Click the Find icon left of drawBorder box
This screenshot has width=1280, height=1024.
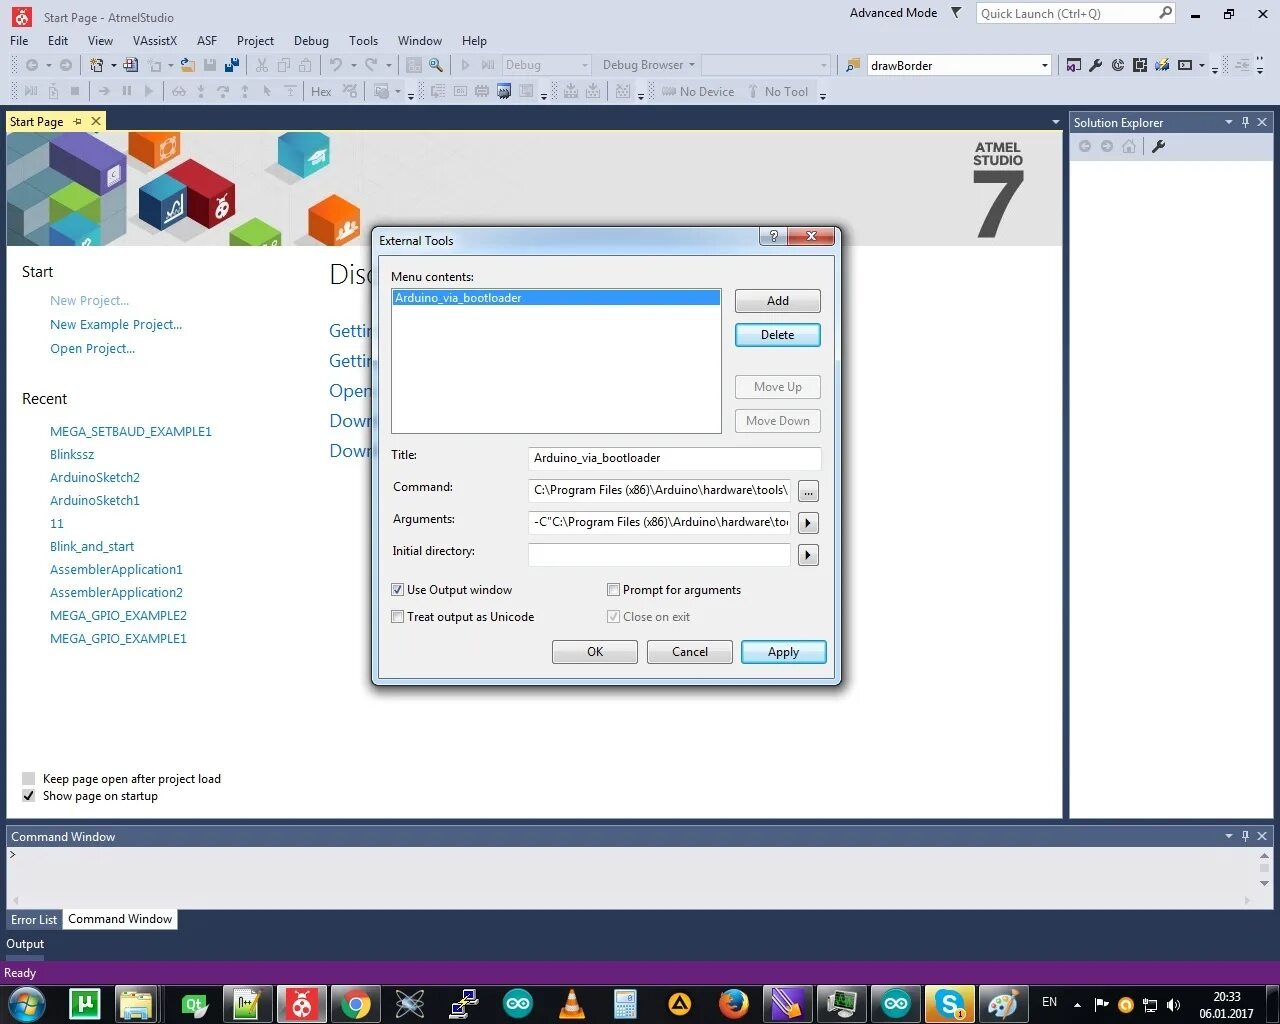point(853,65)
